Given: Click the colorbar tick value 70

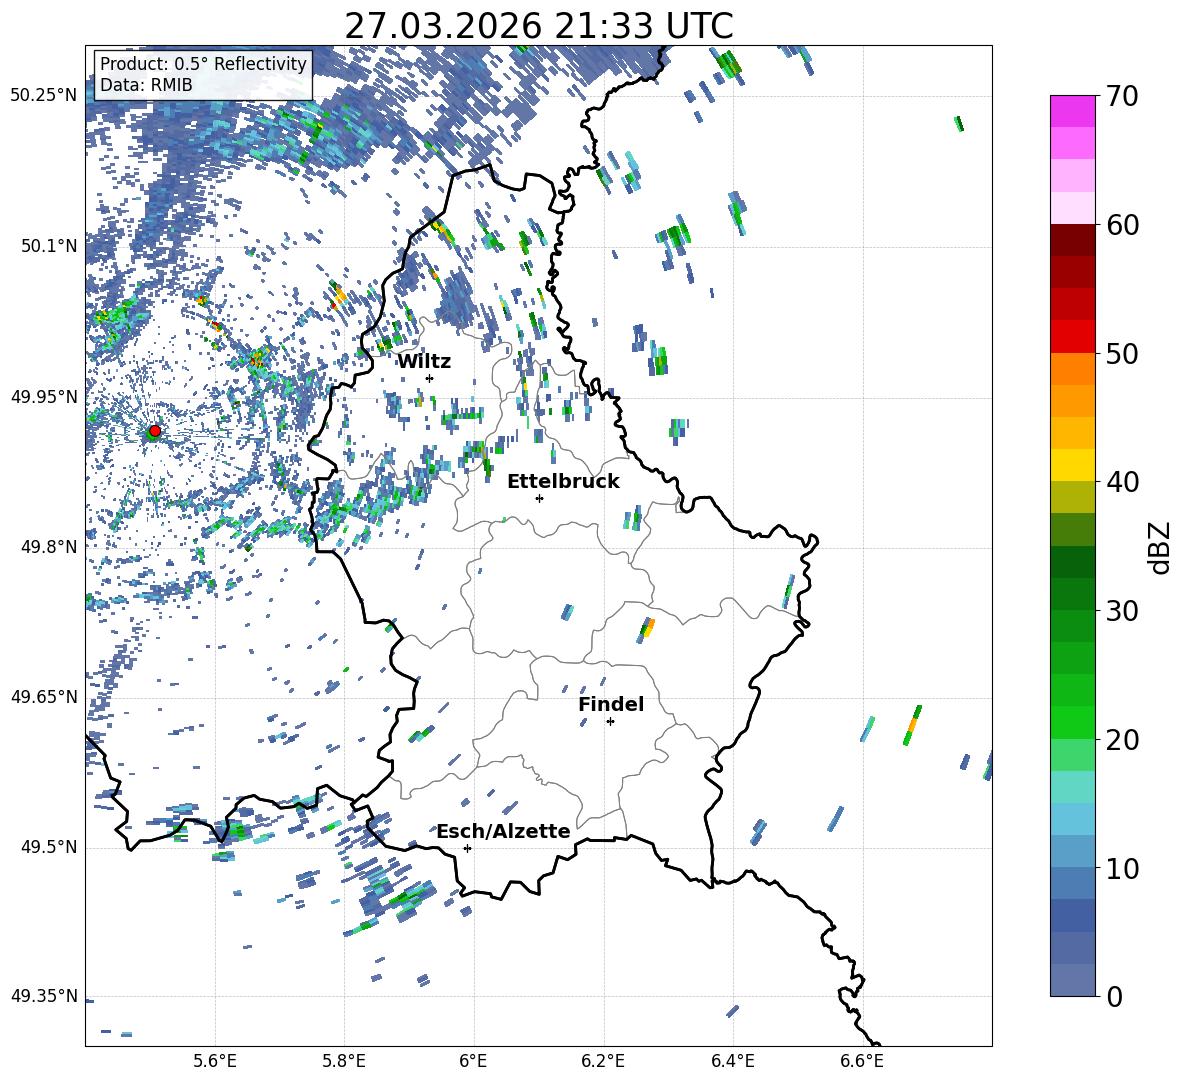Looking at the screenshot, I should pyautogui.click(x=1122, y=97).
